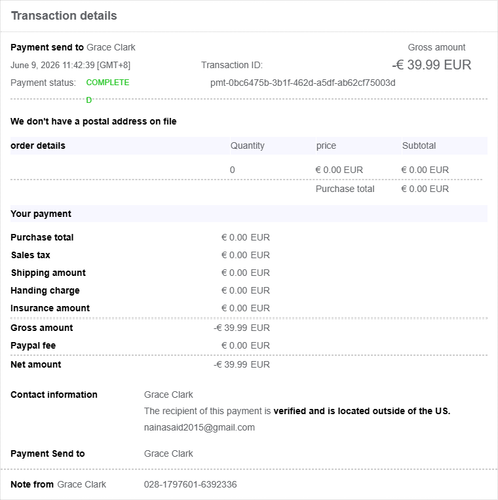Click the 'Net amount' label
Viewport: 498px width, 500px height.
(x=36, y=364)
